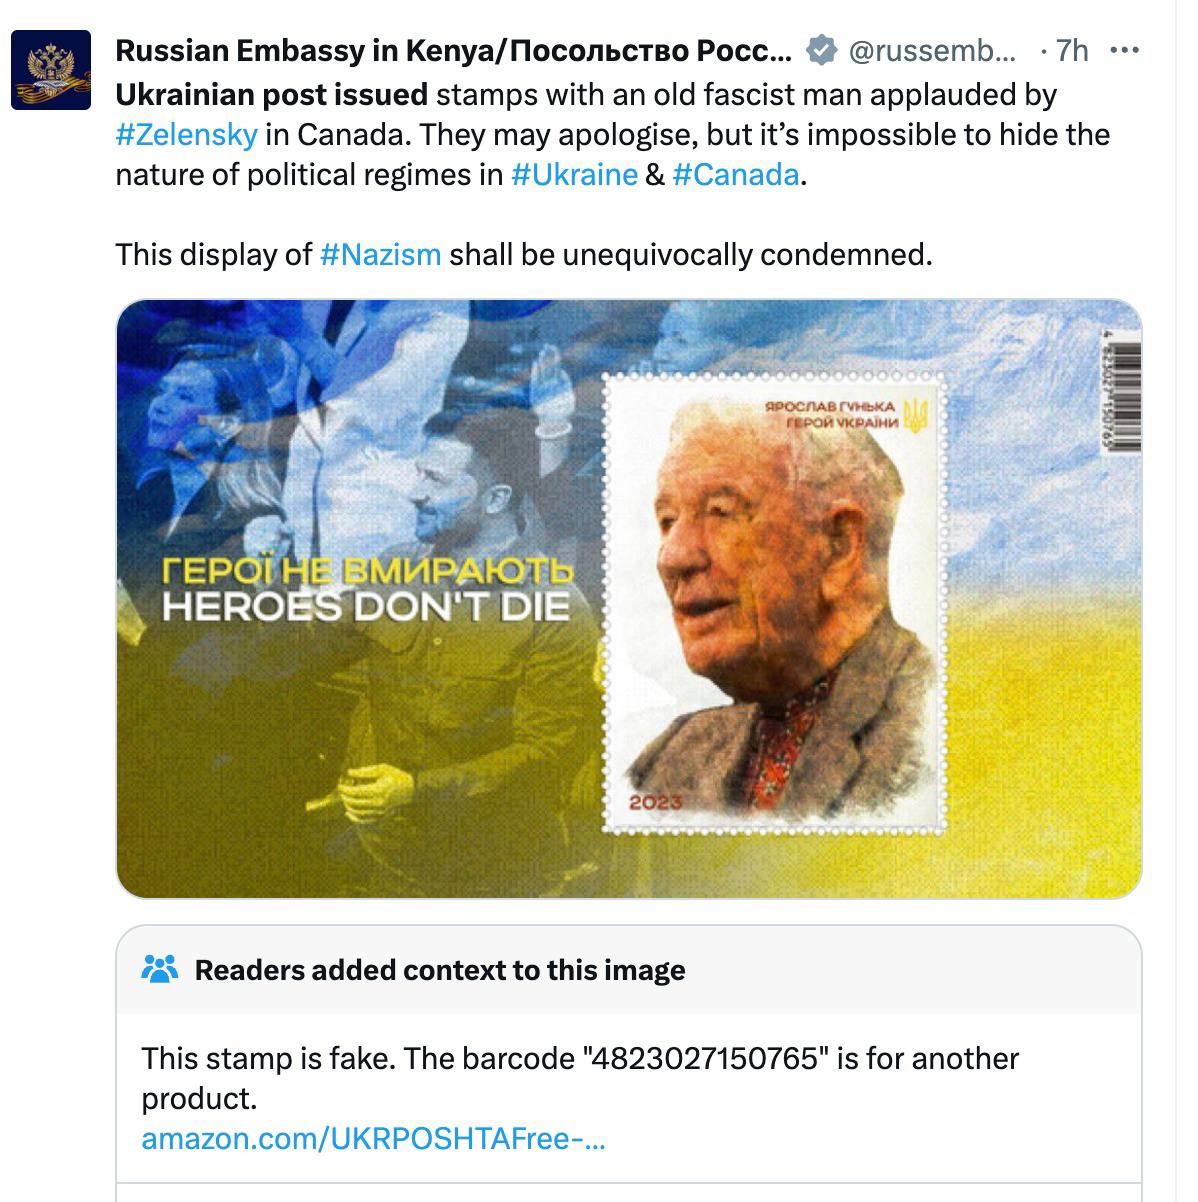Click the 'HEROES DON'T DIE' caption in image
Screen dimensions: 1198x1202
click(x=365, y=607)
